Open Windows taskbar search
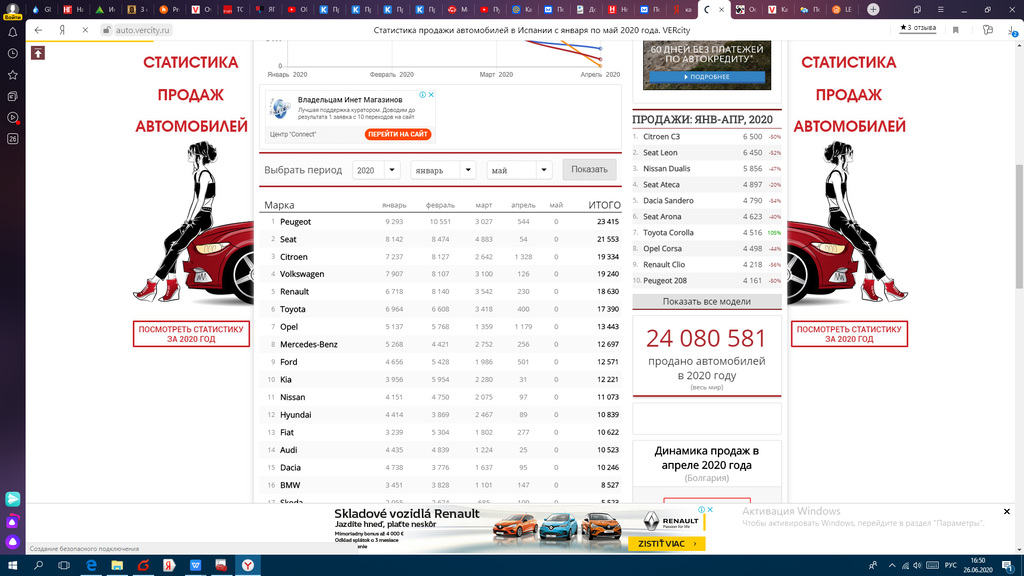The image size is (1024, 576). [39, 566]
